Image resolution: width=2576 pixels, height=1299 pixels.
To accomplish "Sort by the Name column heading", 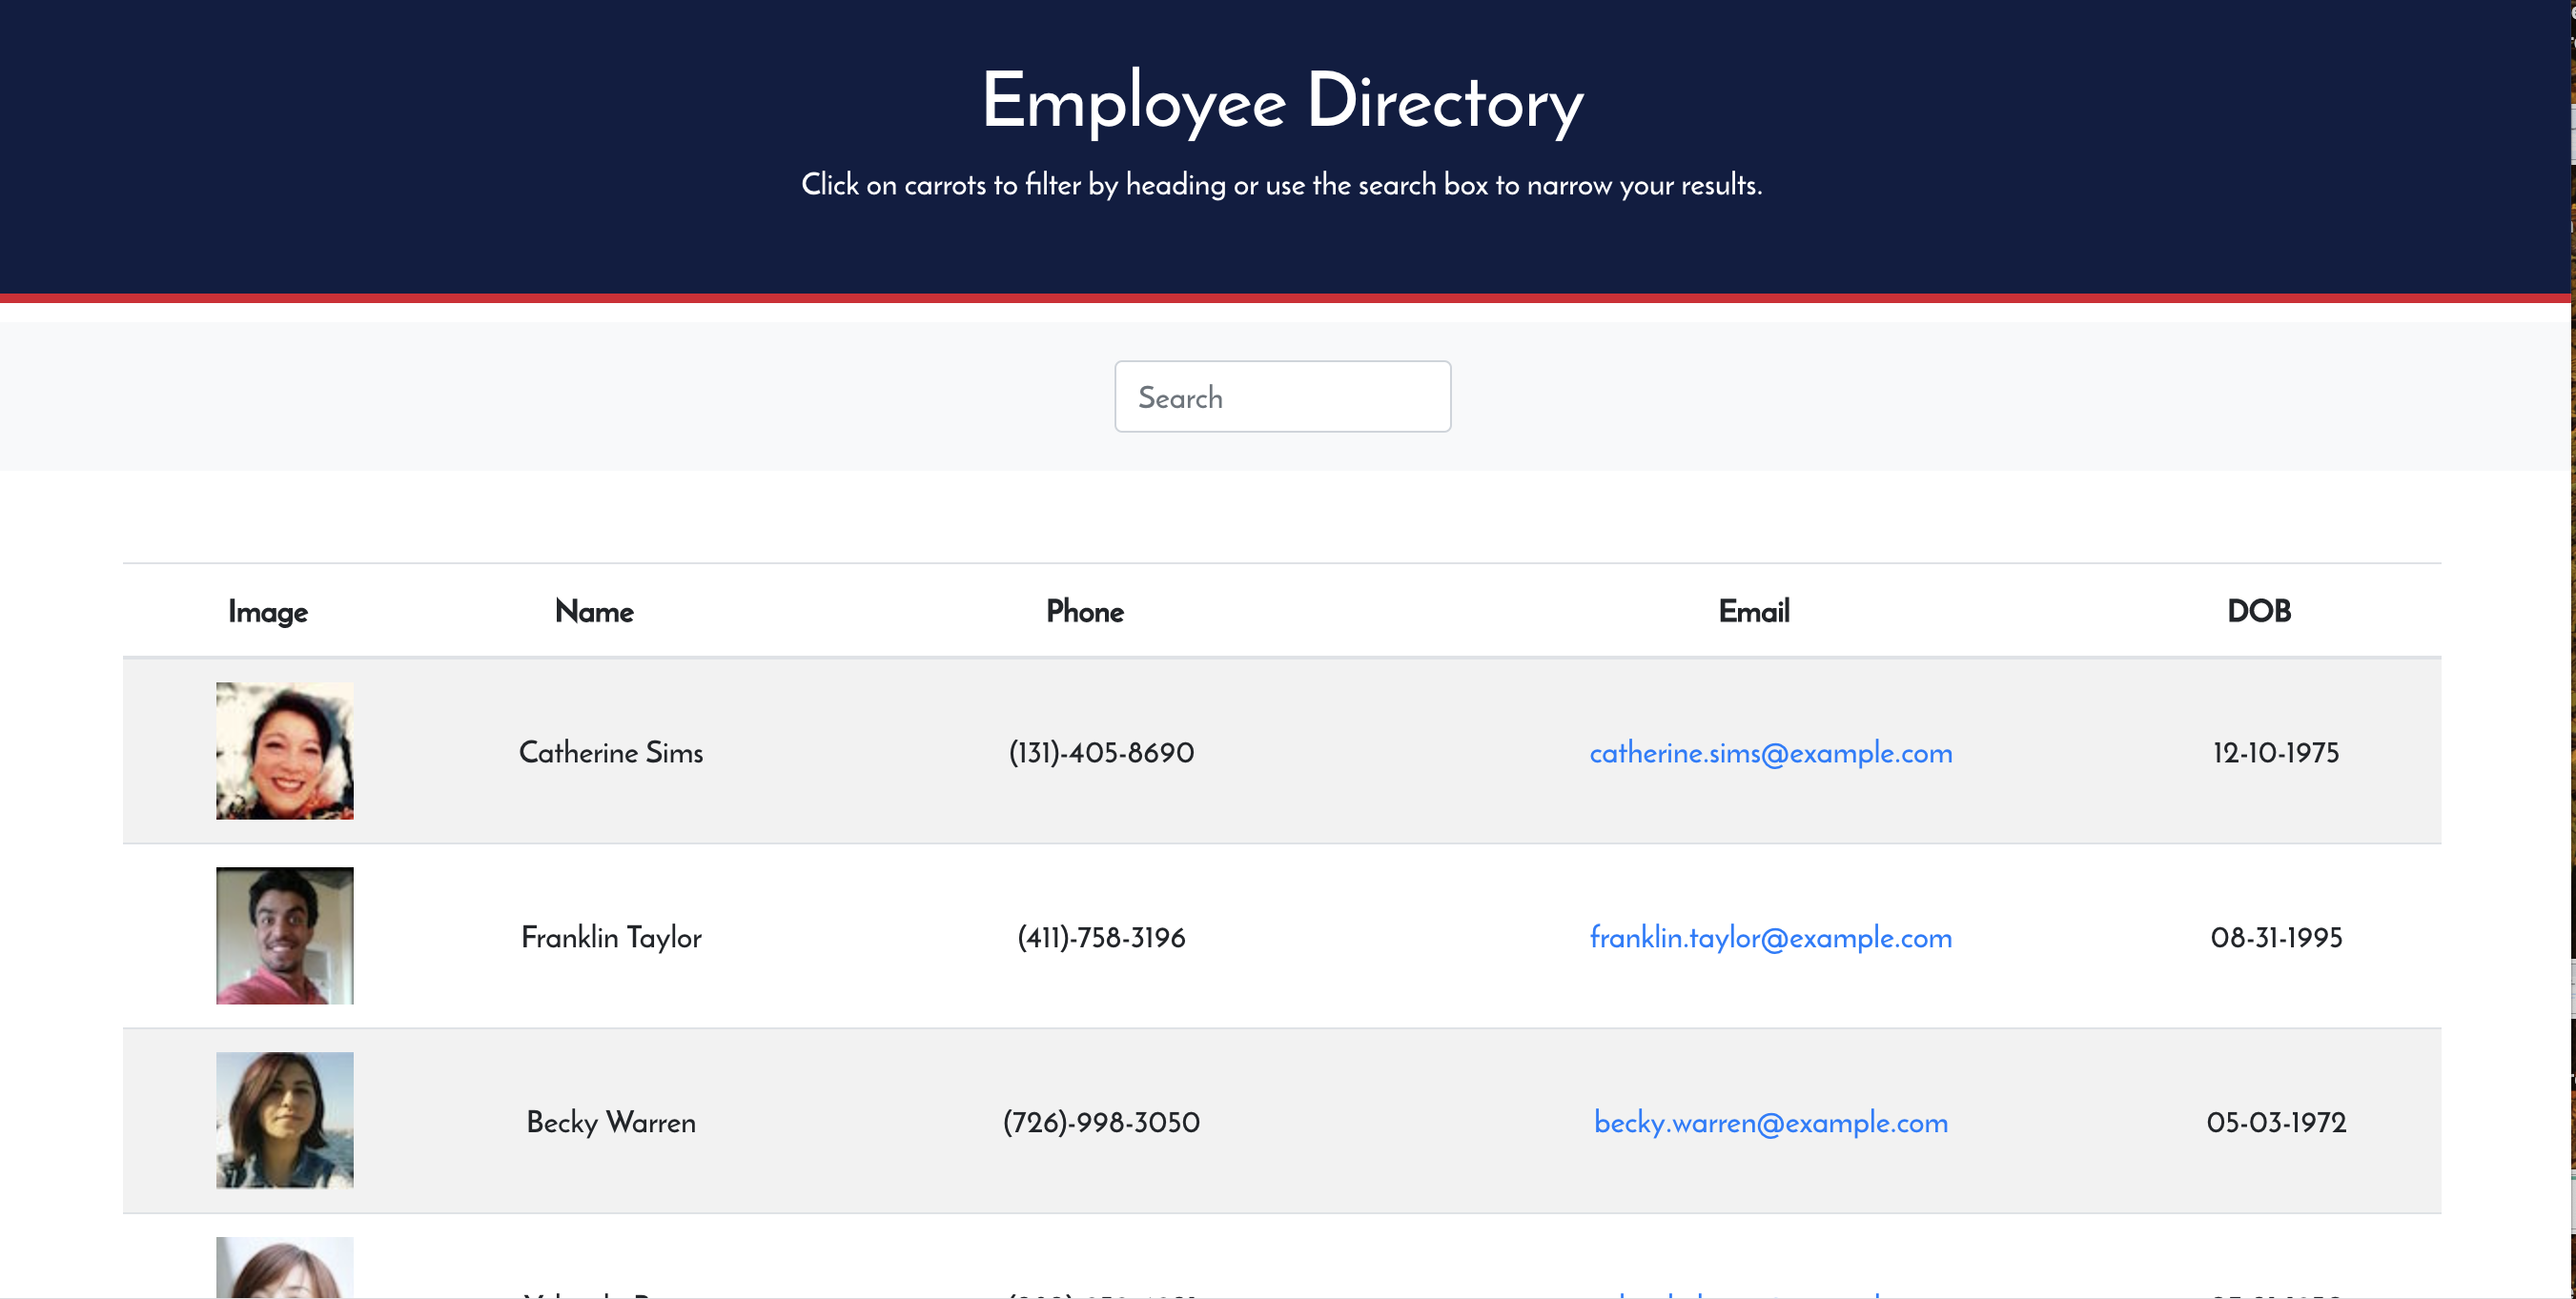I will pyautogui.click(x=594, y=611).
